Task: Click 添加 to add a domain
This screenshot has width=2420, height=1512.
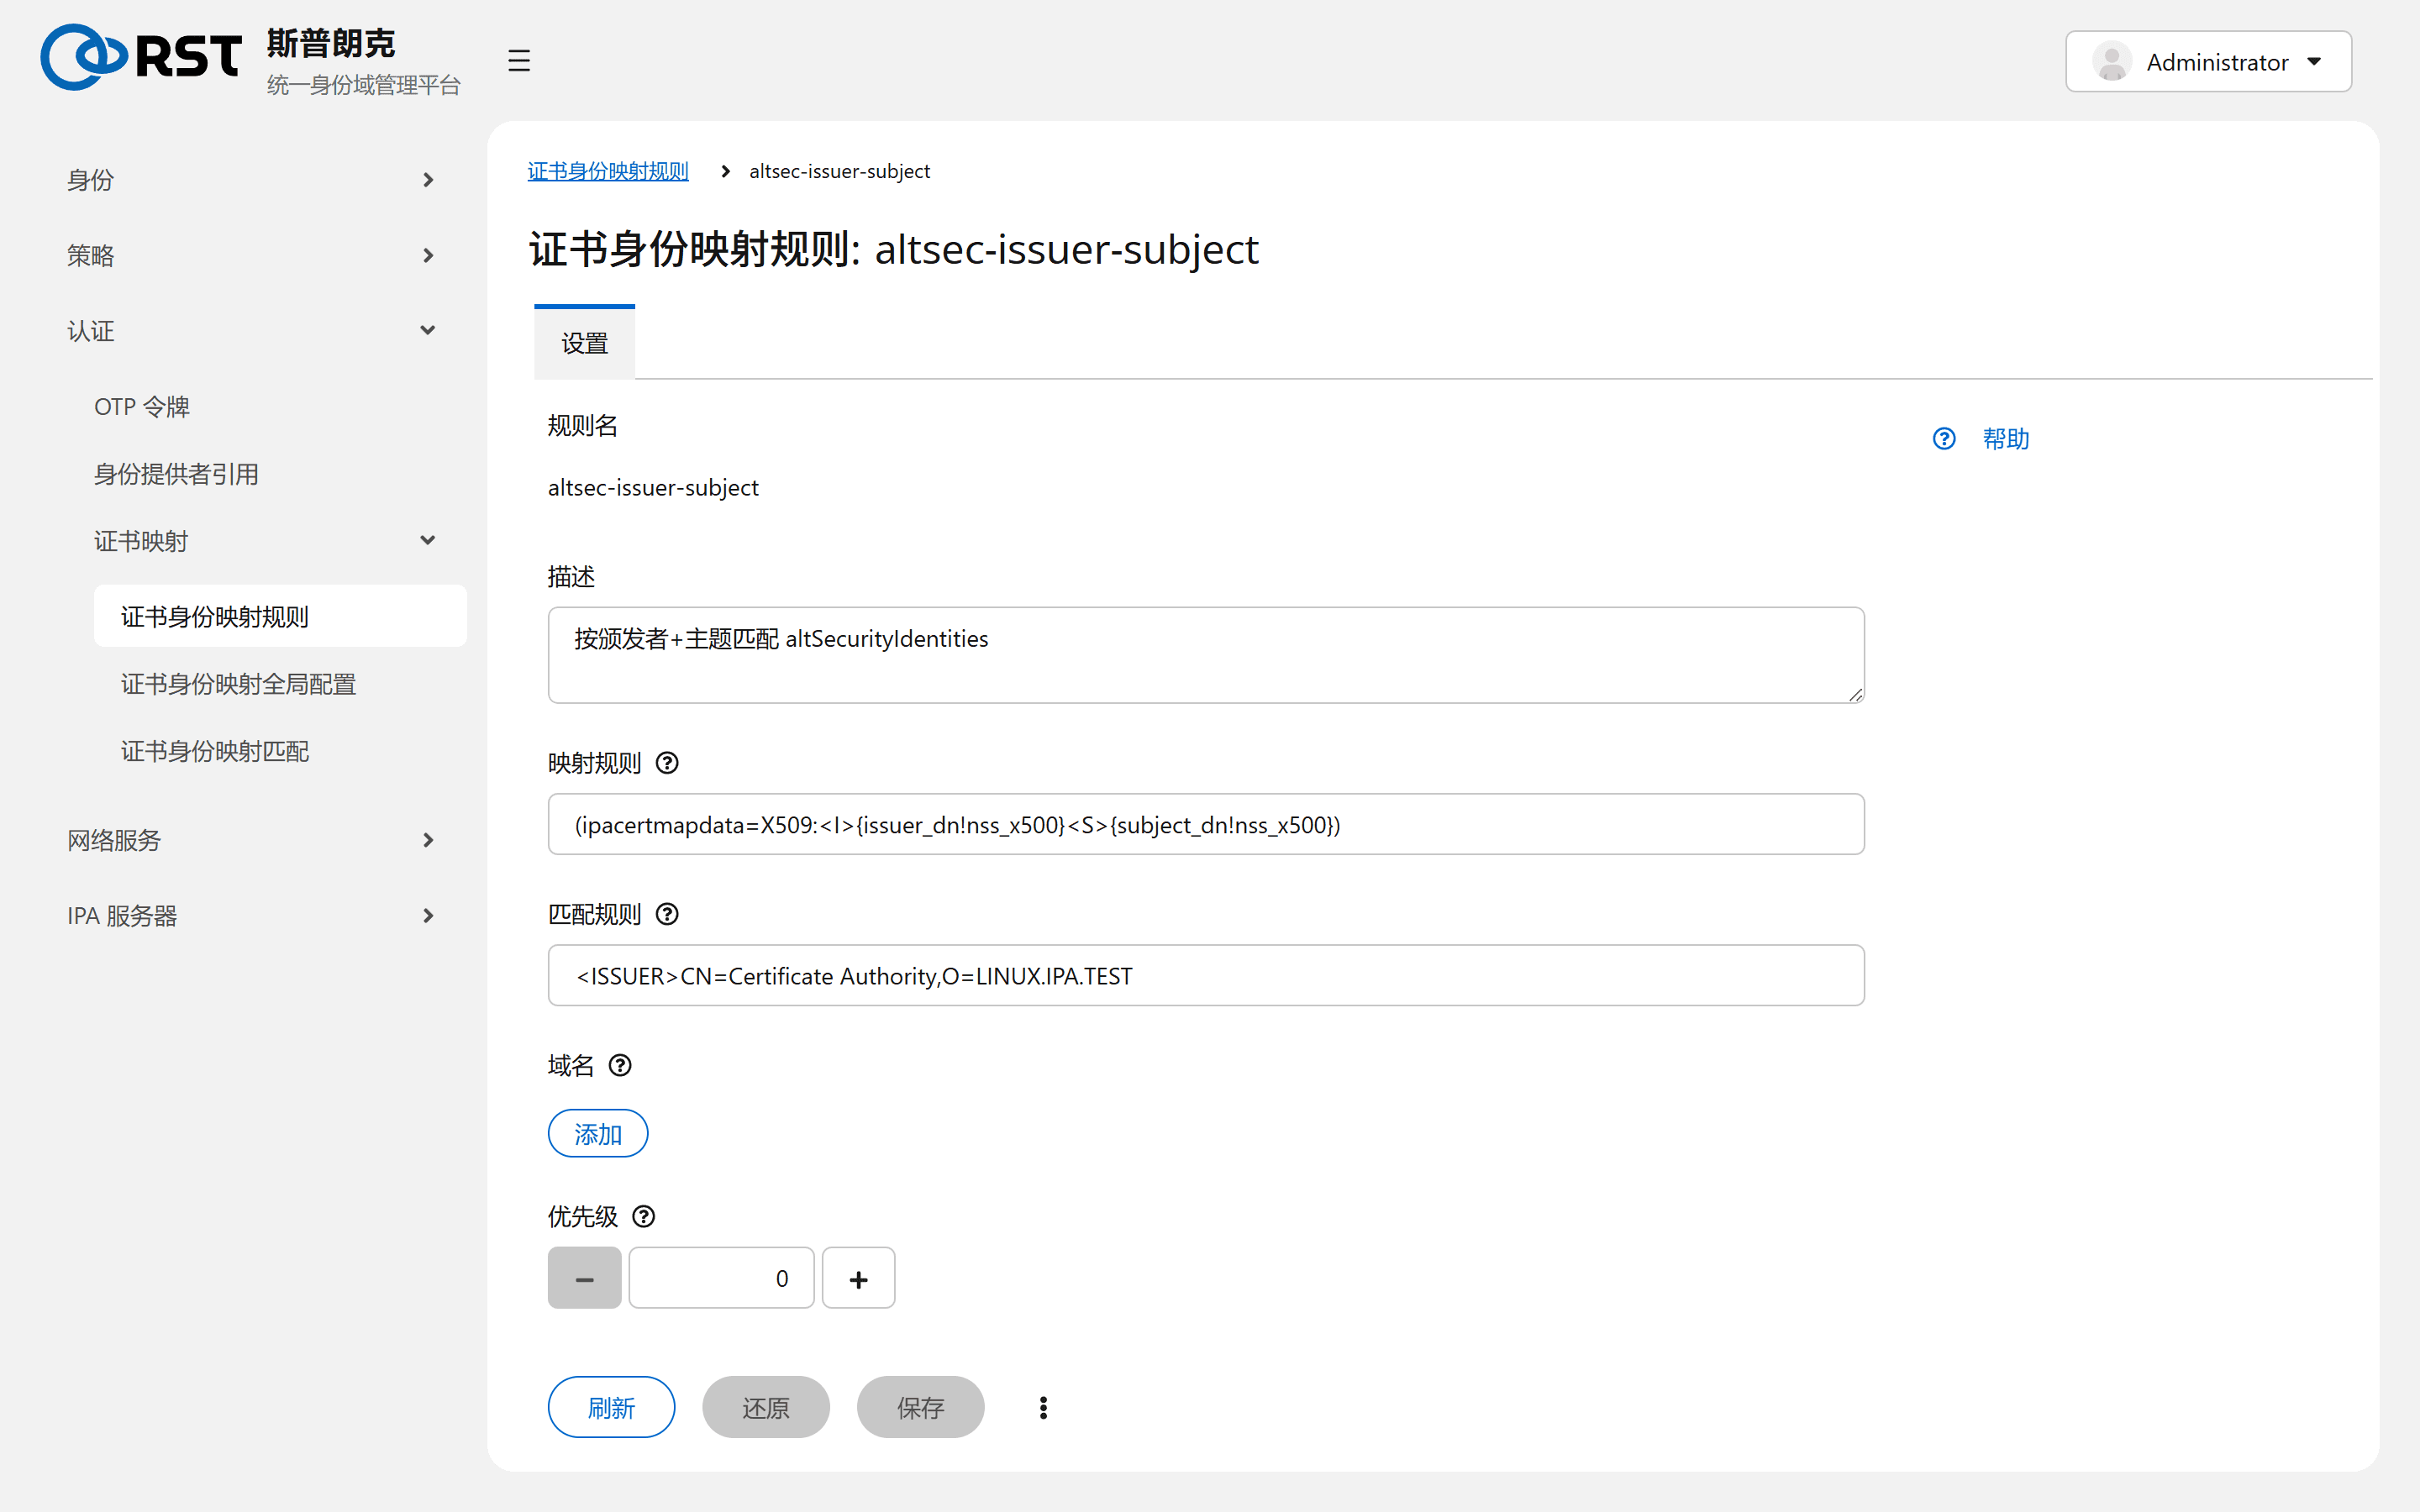Action: click(598, 1133)
